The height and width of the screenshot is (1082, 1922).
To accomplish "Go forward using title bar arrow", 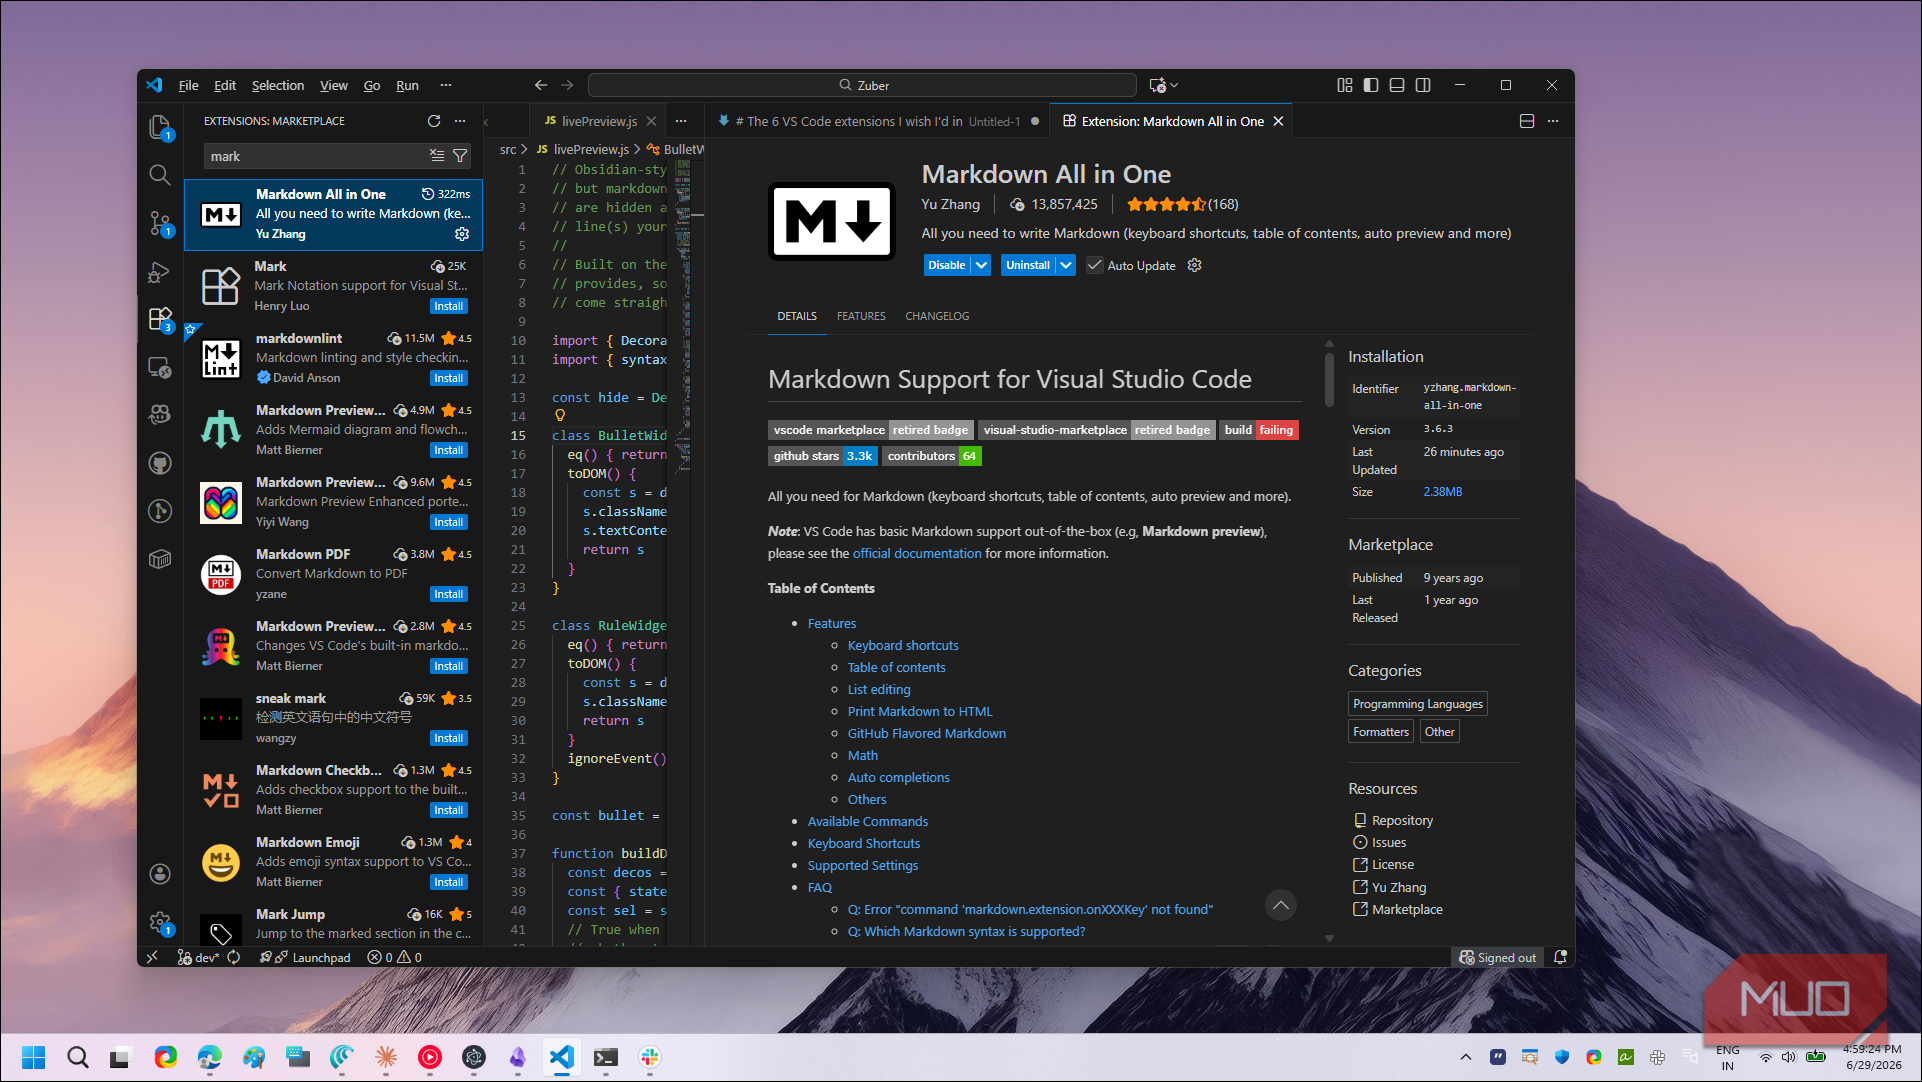I will [x=567, y=85].
